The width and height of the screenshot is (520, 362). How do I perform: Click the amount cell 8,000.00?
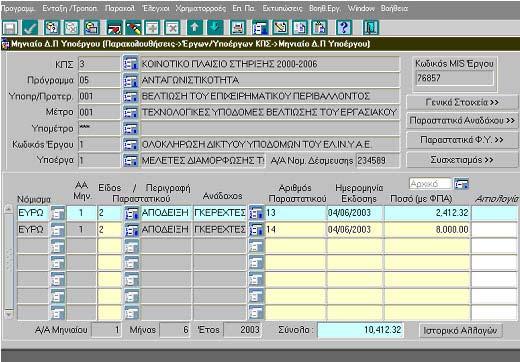click(x=427, y=229)
